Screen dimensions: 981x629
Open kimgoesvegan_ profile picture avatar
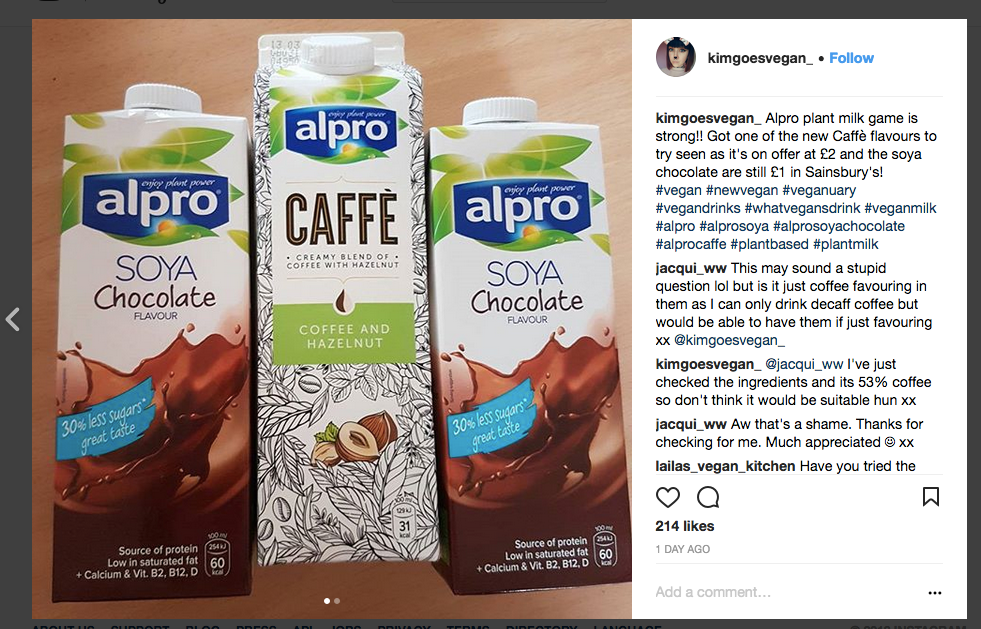[x=676, y=58]
